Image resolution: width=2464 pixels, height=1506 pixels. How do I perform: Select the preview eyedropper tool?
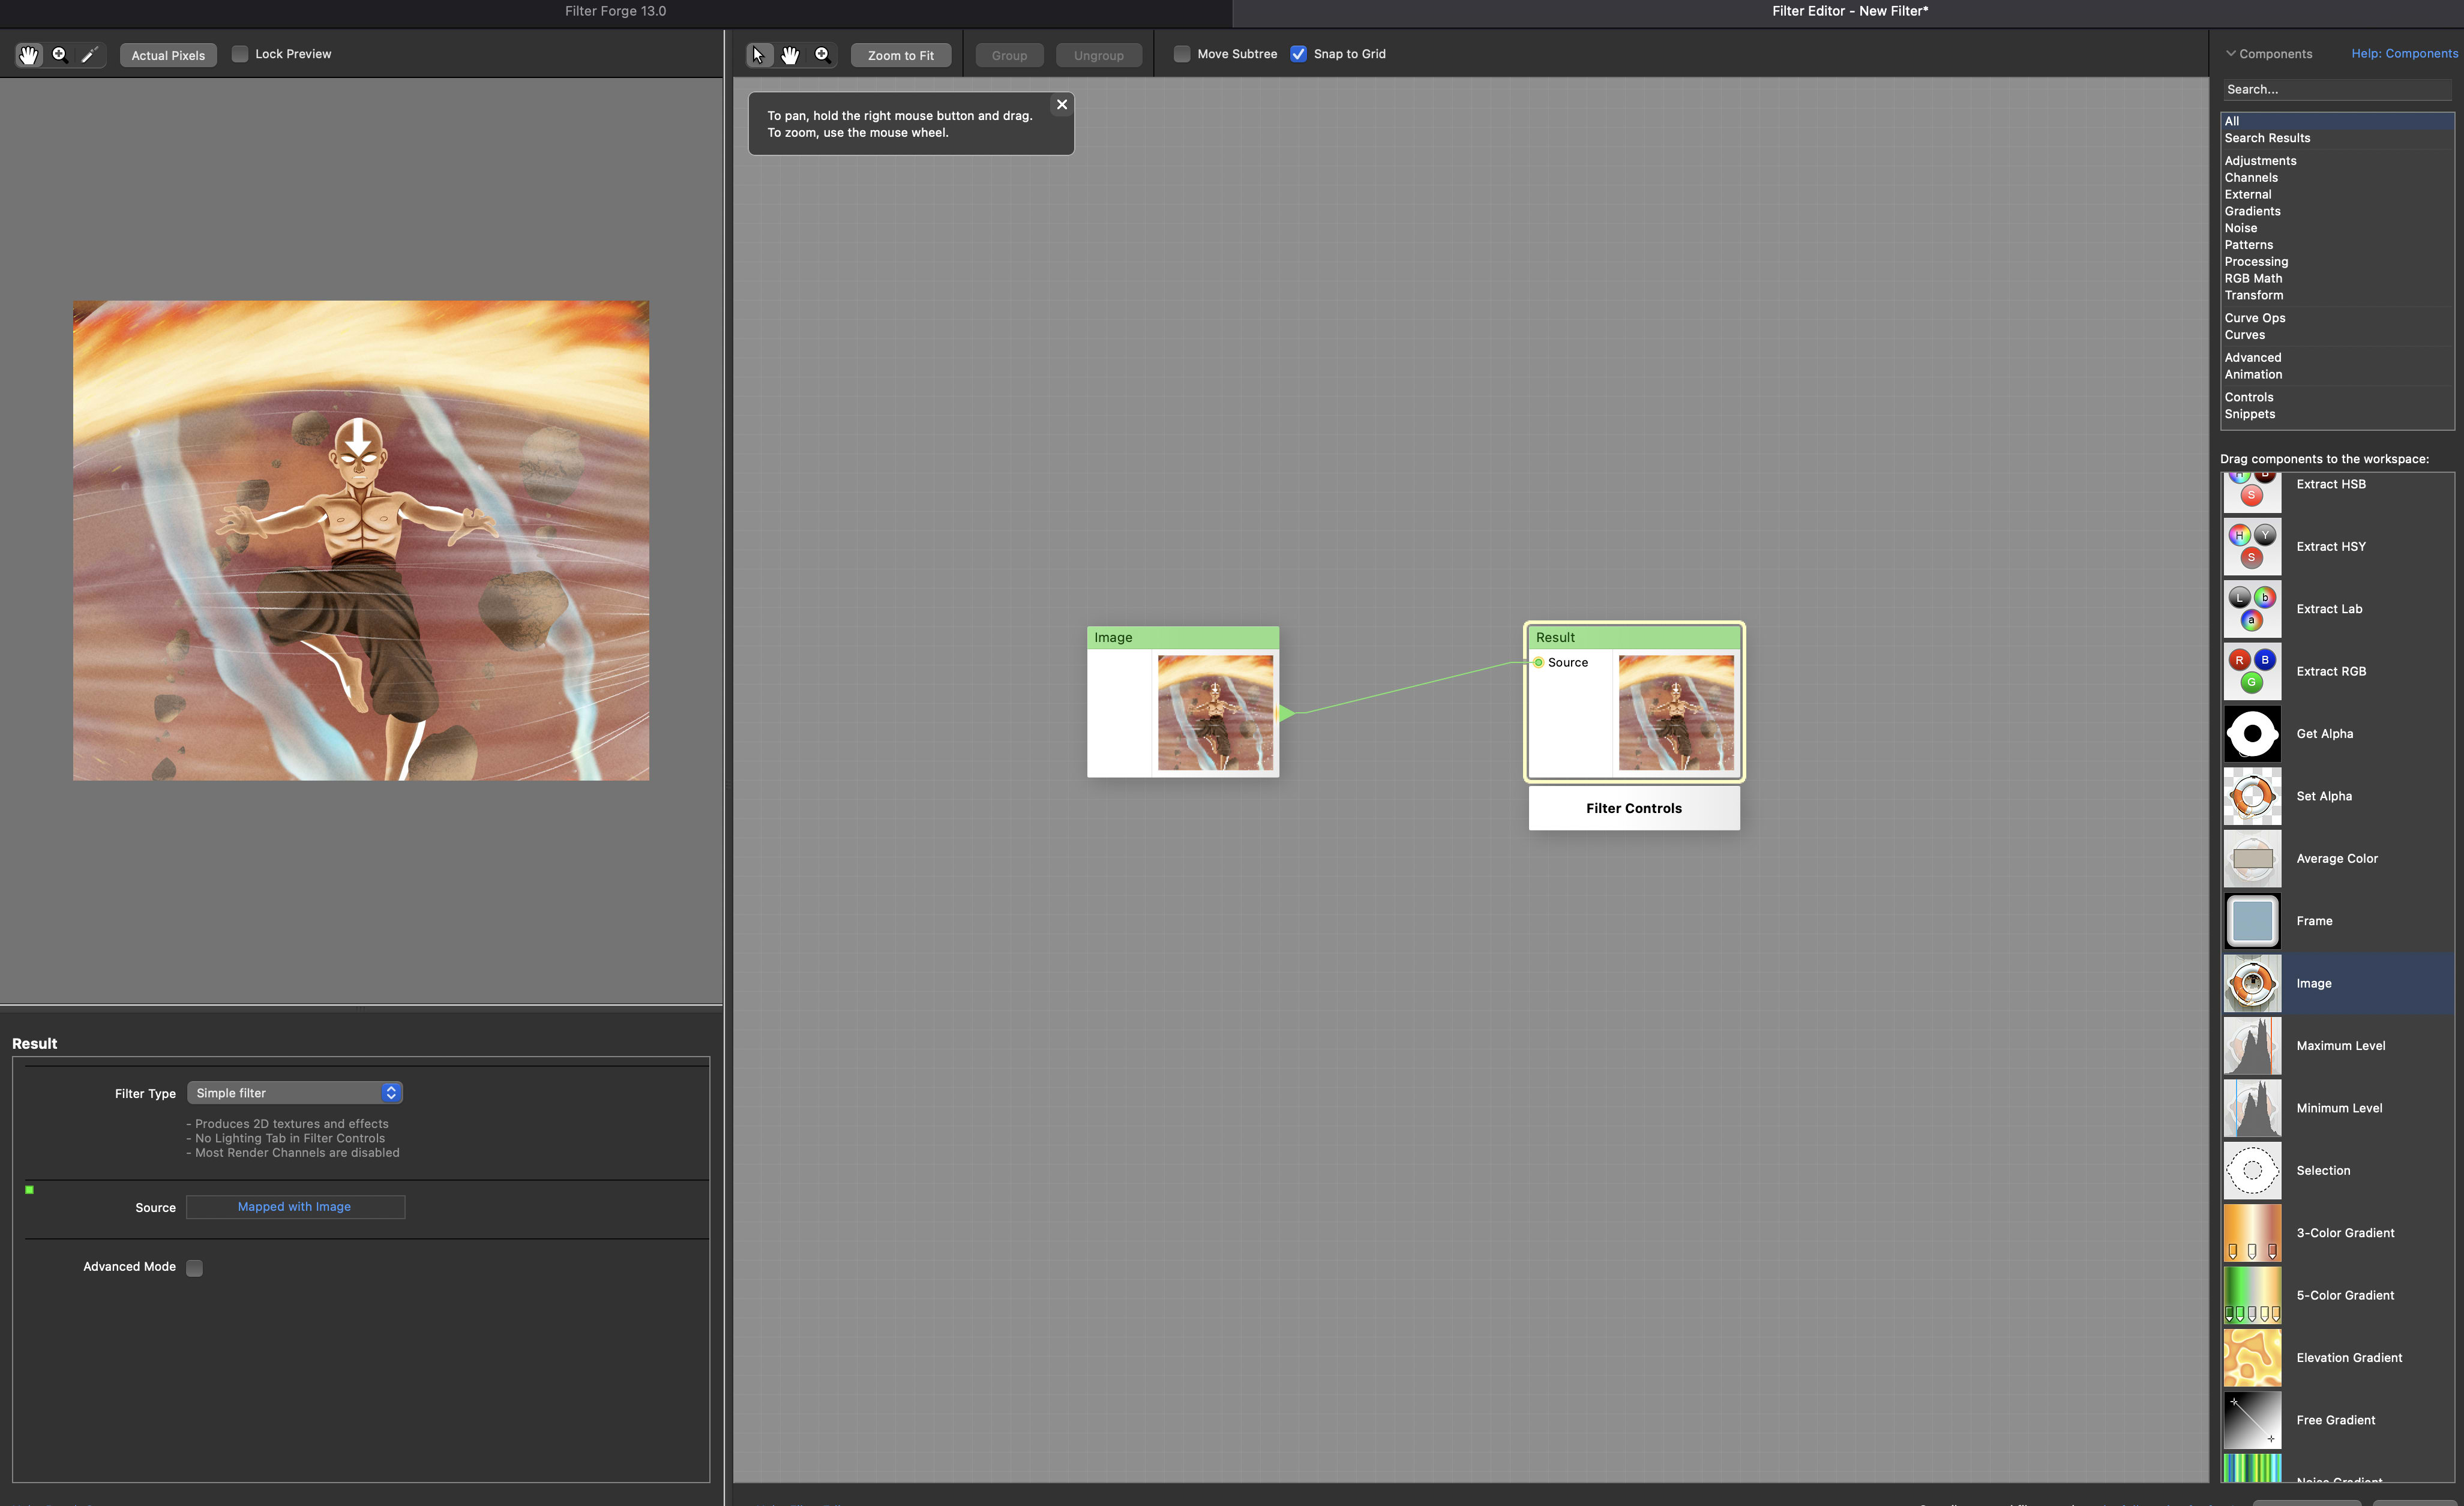click(90, 55)
